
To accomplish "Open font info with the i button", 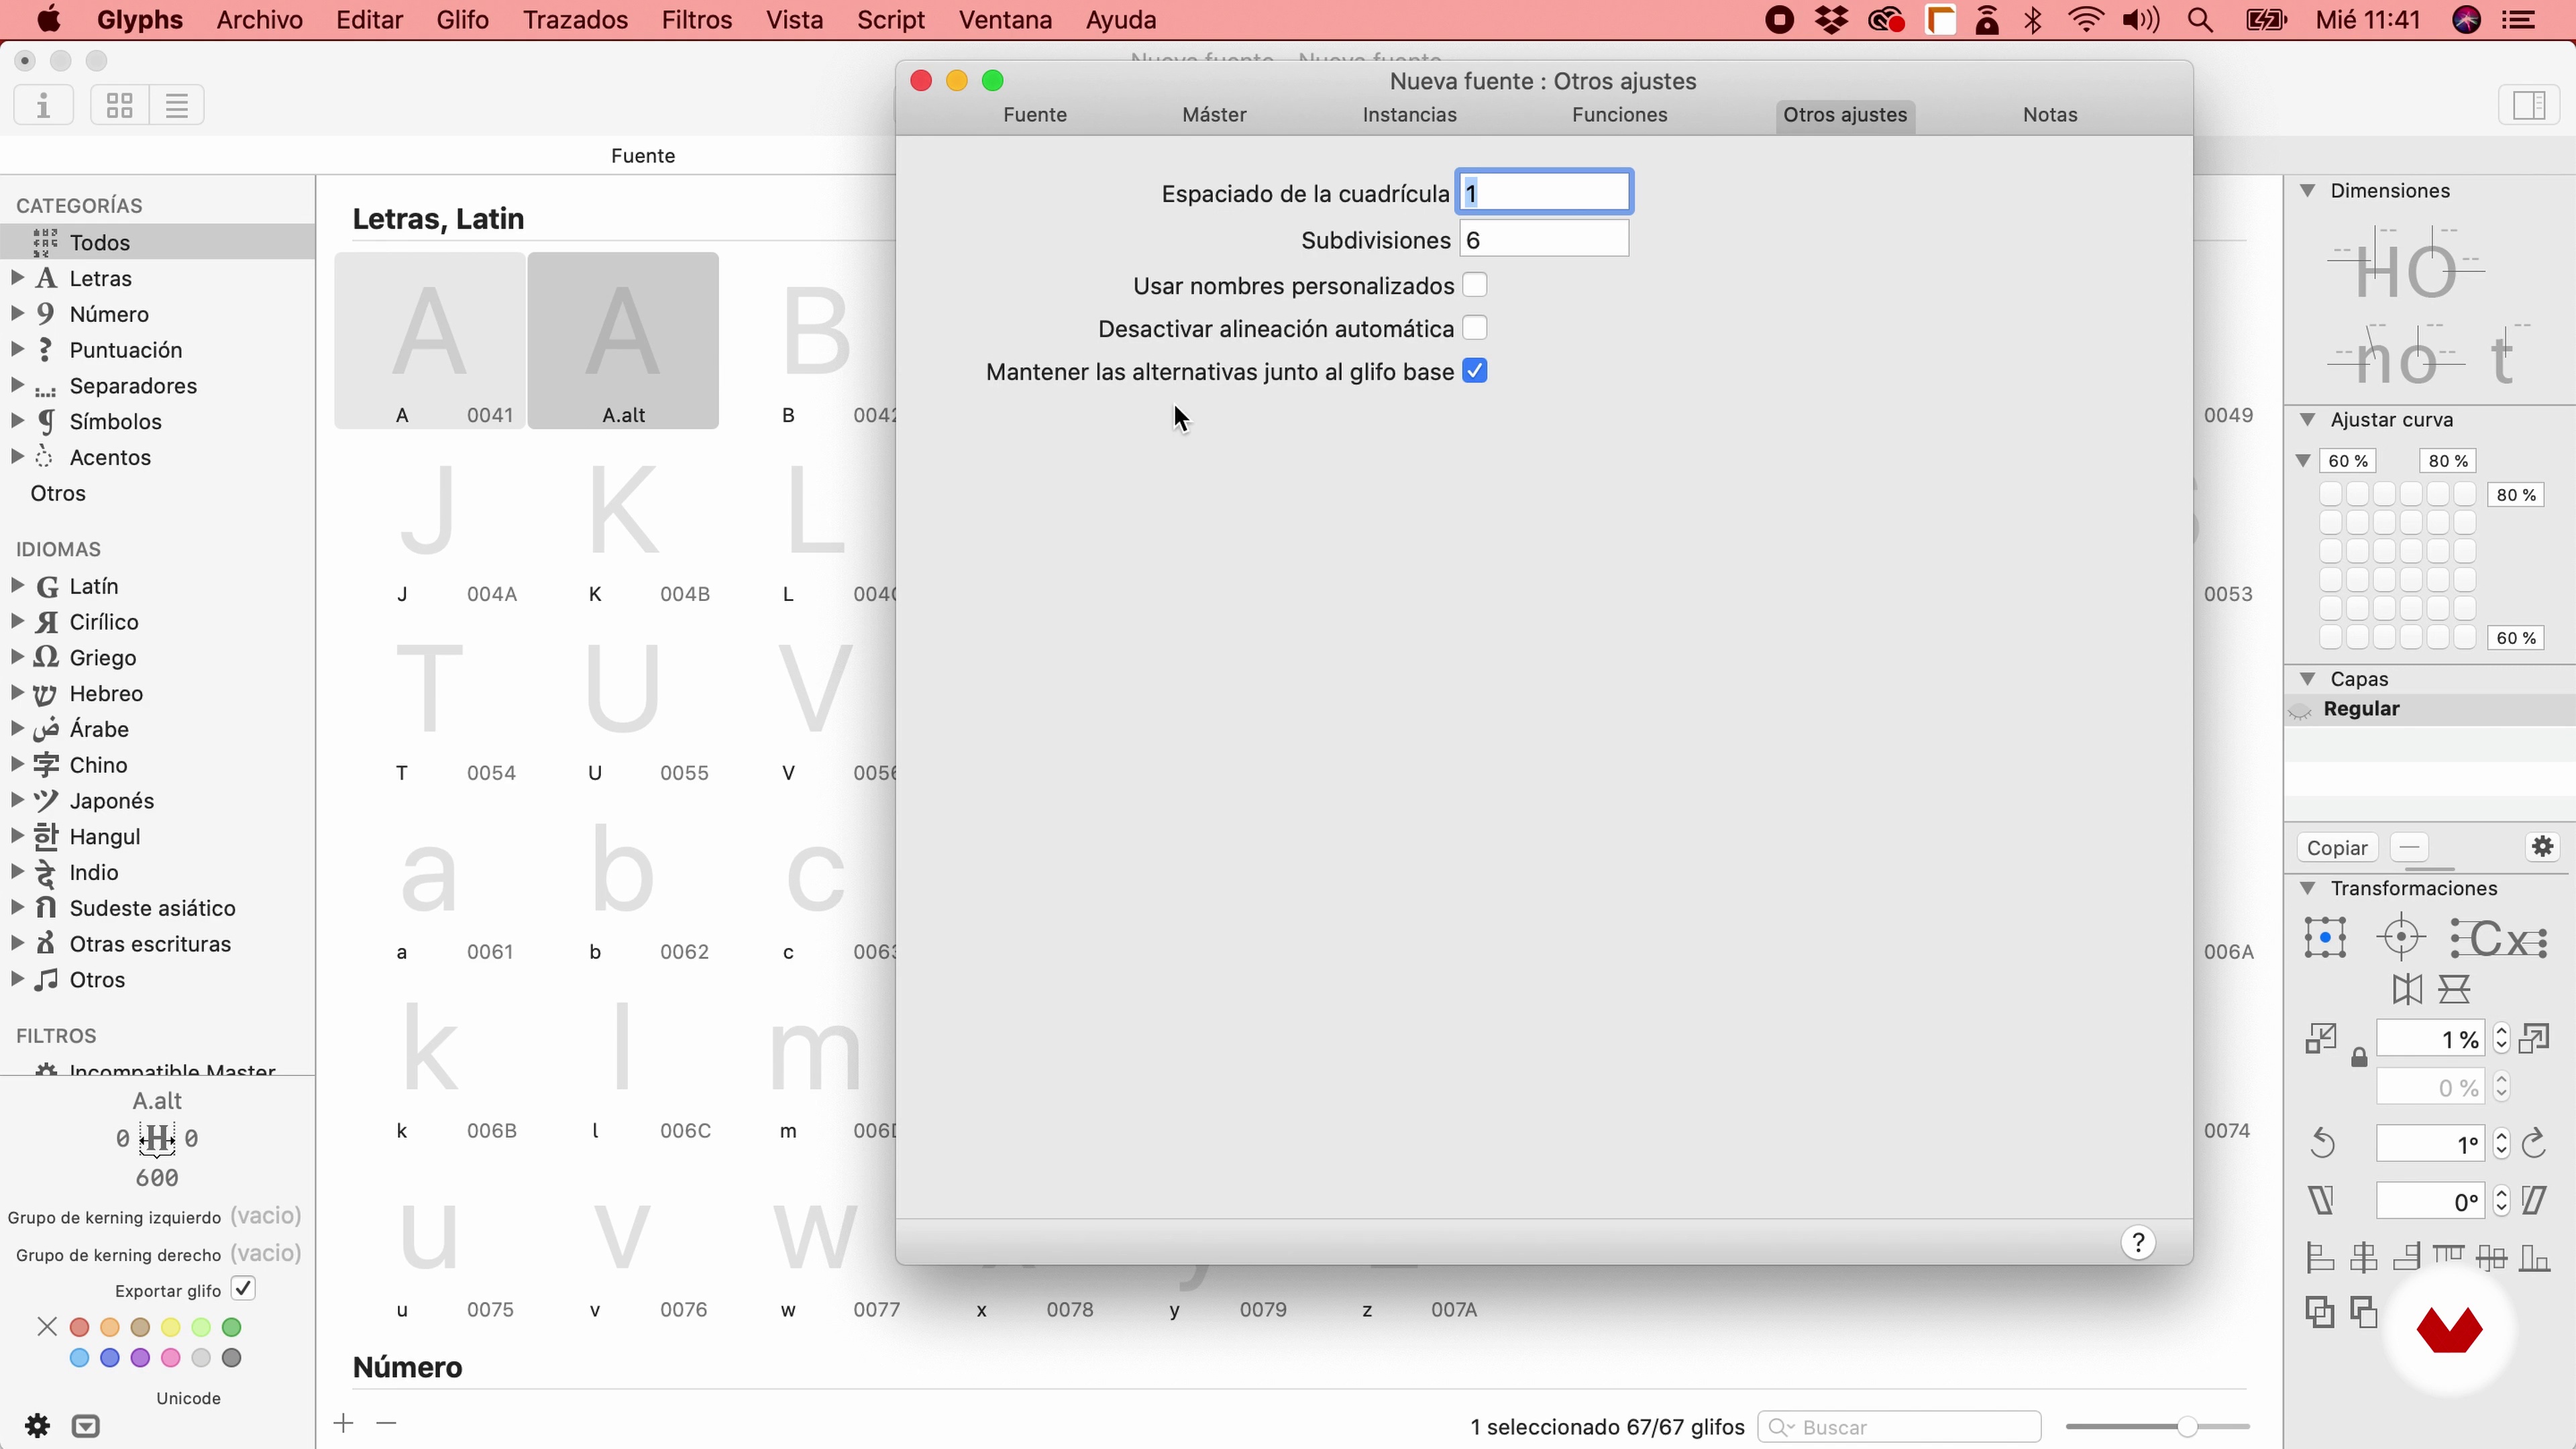I will click(x=43, y=105).
